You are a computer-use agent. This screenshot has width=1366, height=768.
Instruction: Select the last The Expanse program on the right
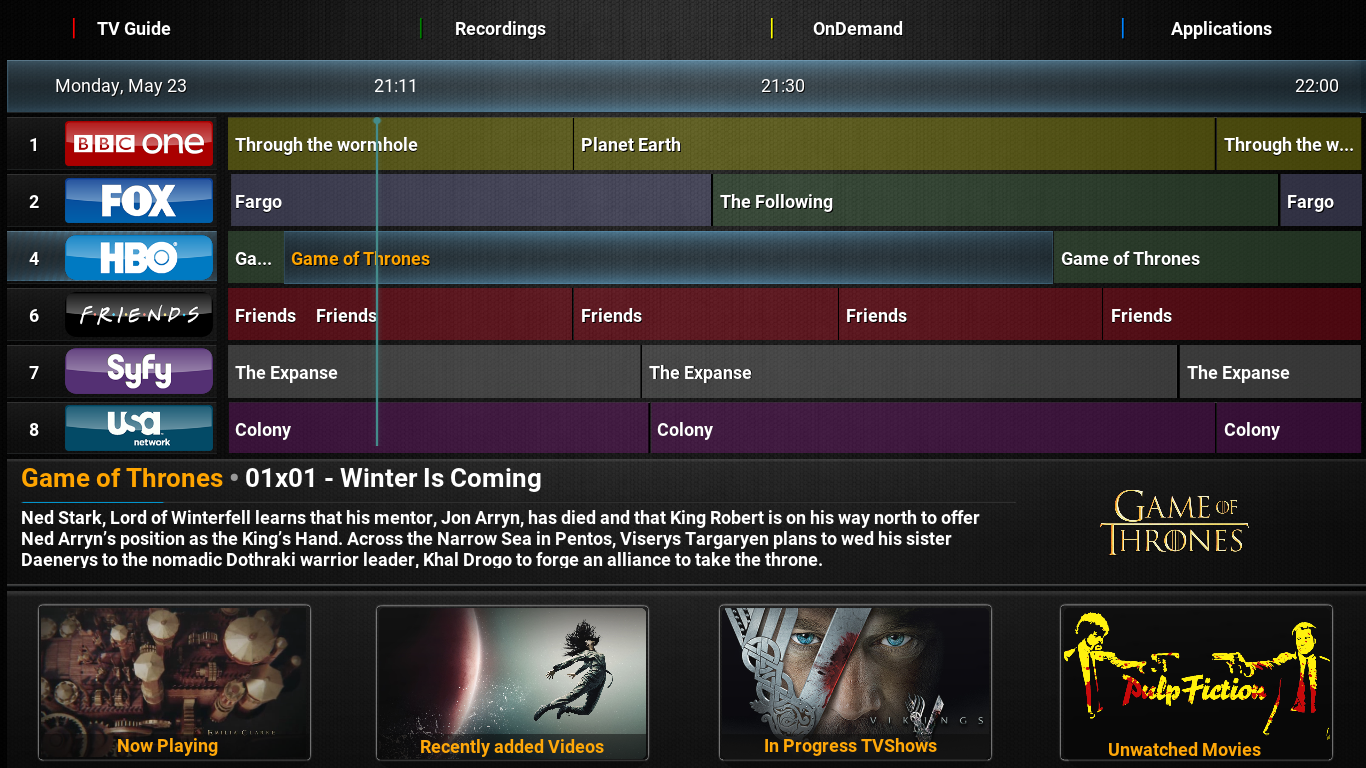coord(1270,372)
